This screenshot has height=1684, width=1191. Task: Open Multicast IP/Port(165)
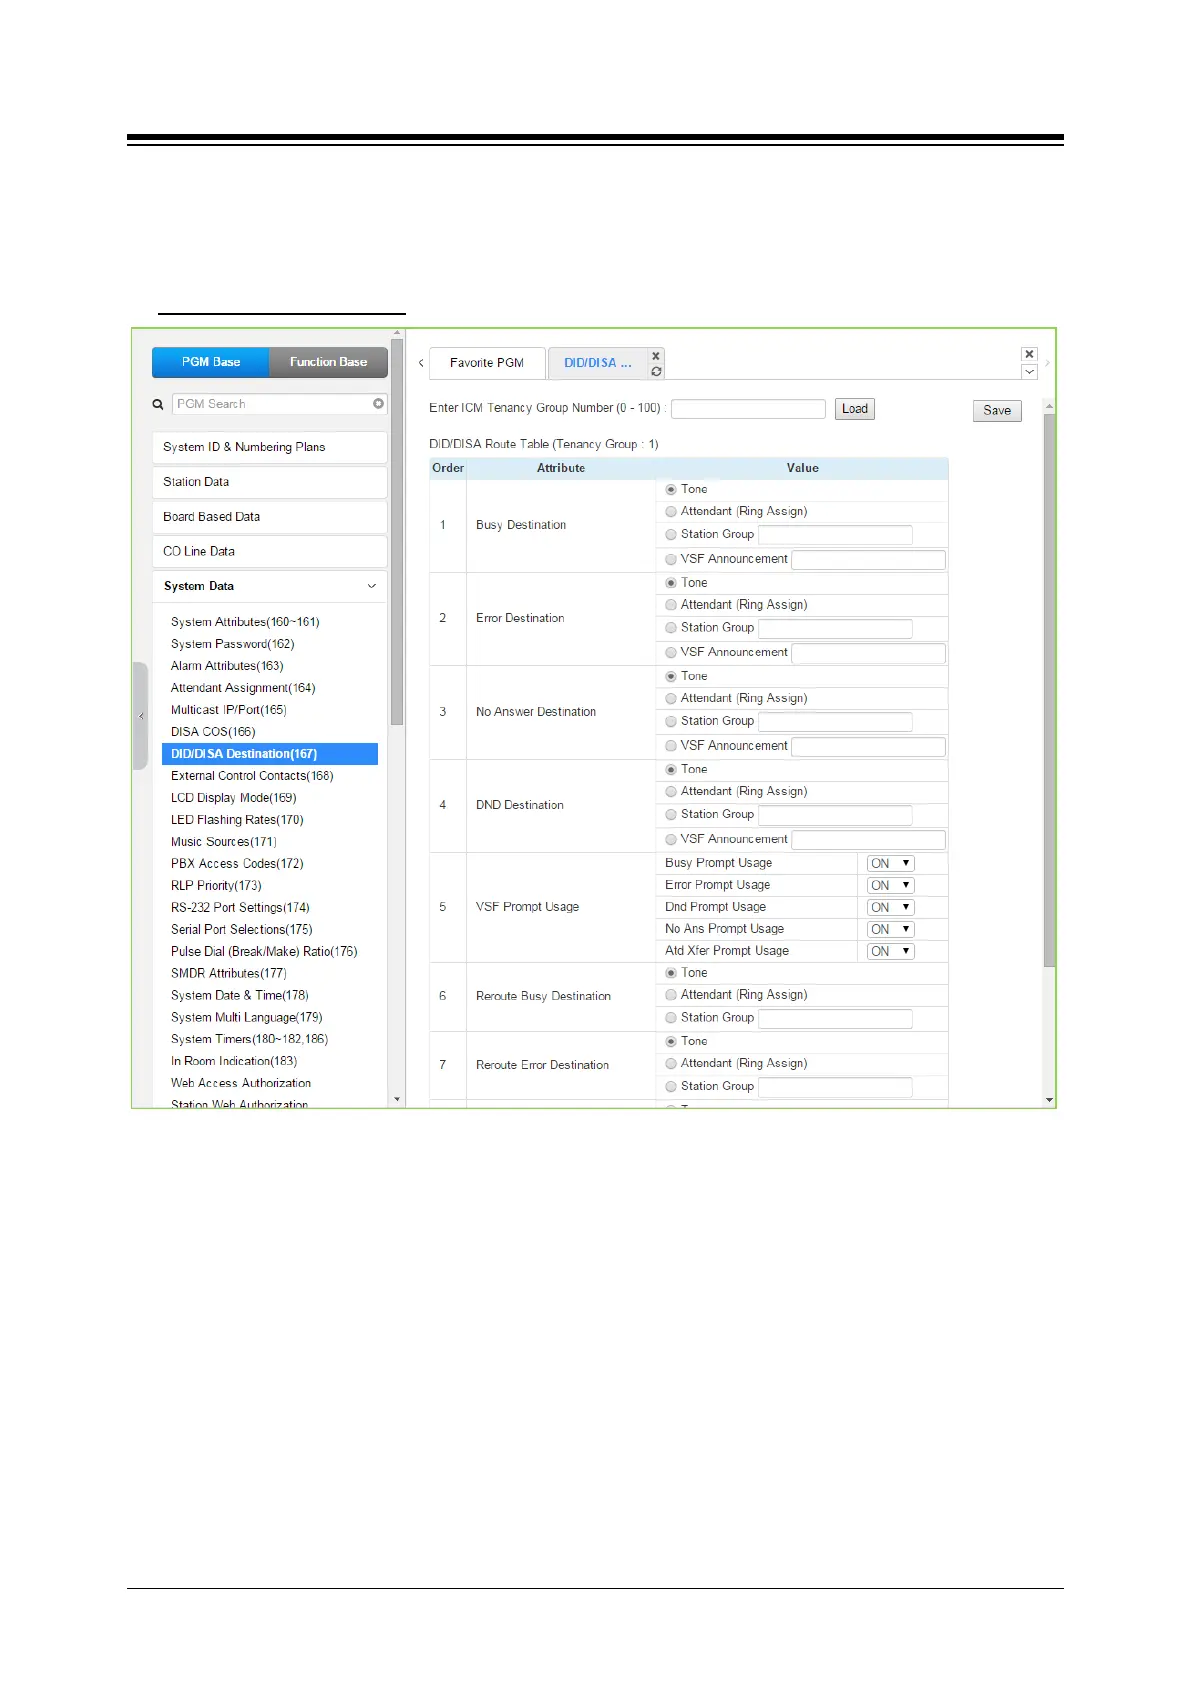228,710
